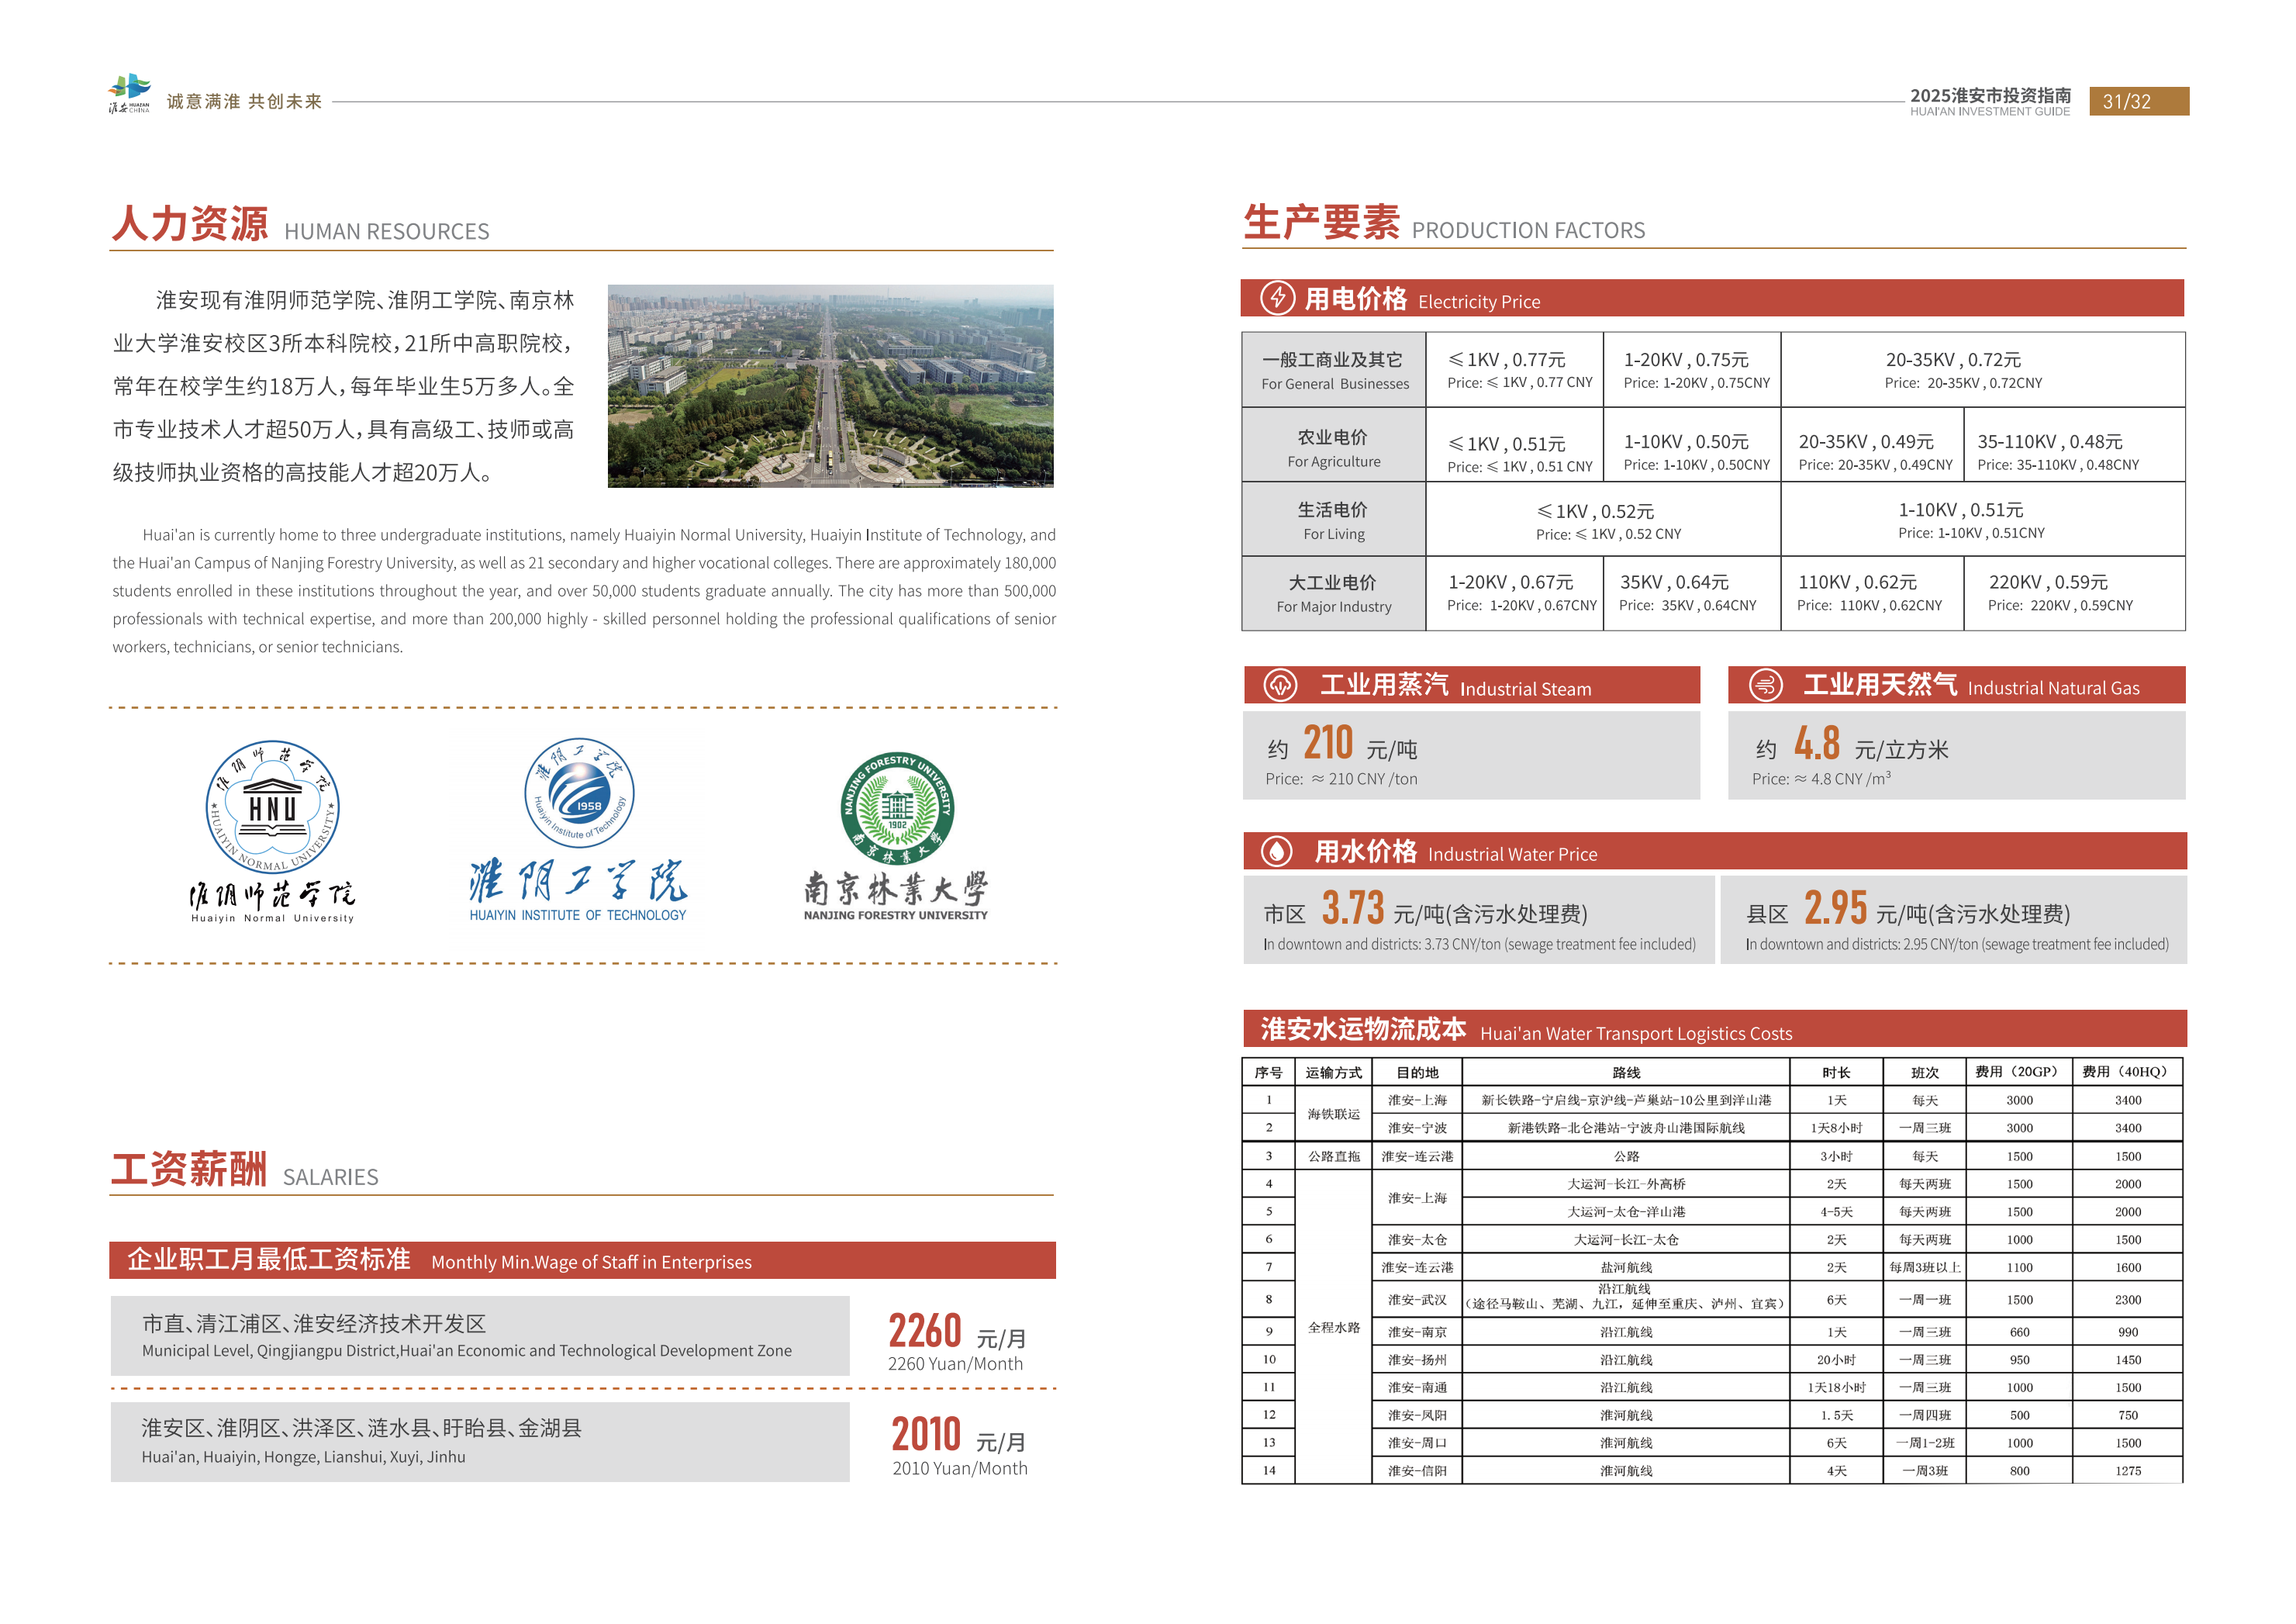Click the HUAIYIN INSTITUTE OF TECHNOLOGY caption
The image size is (2296, 1624).
click(578, 915)
